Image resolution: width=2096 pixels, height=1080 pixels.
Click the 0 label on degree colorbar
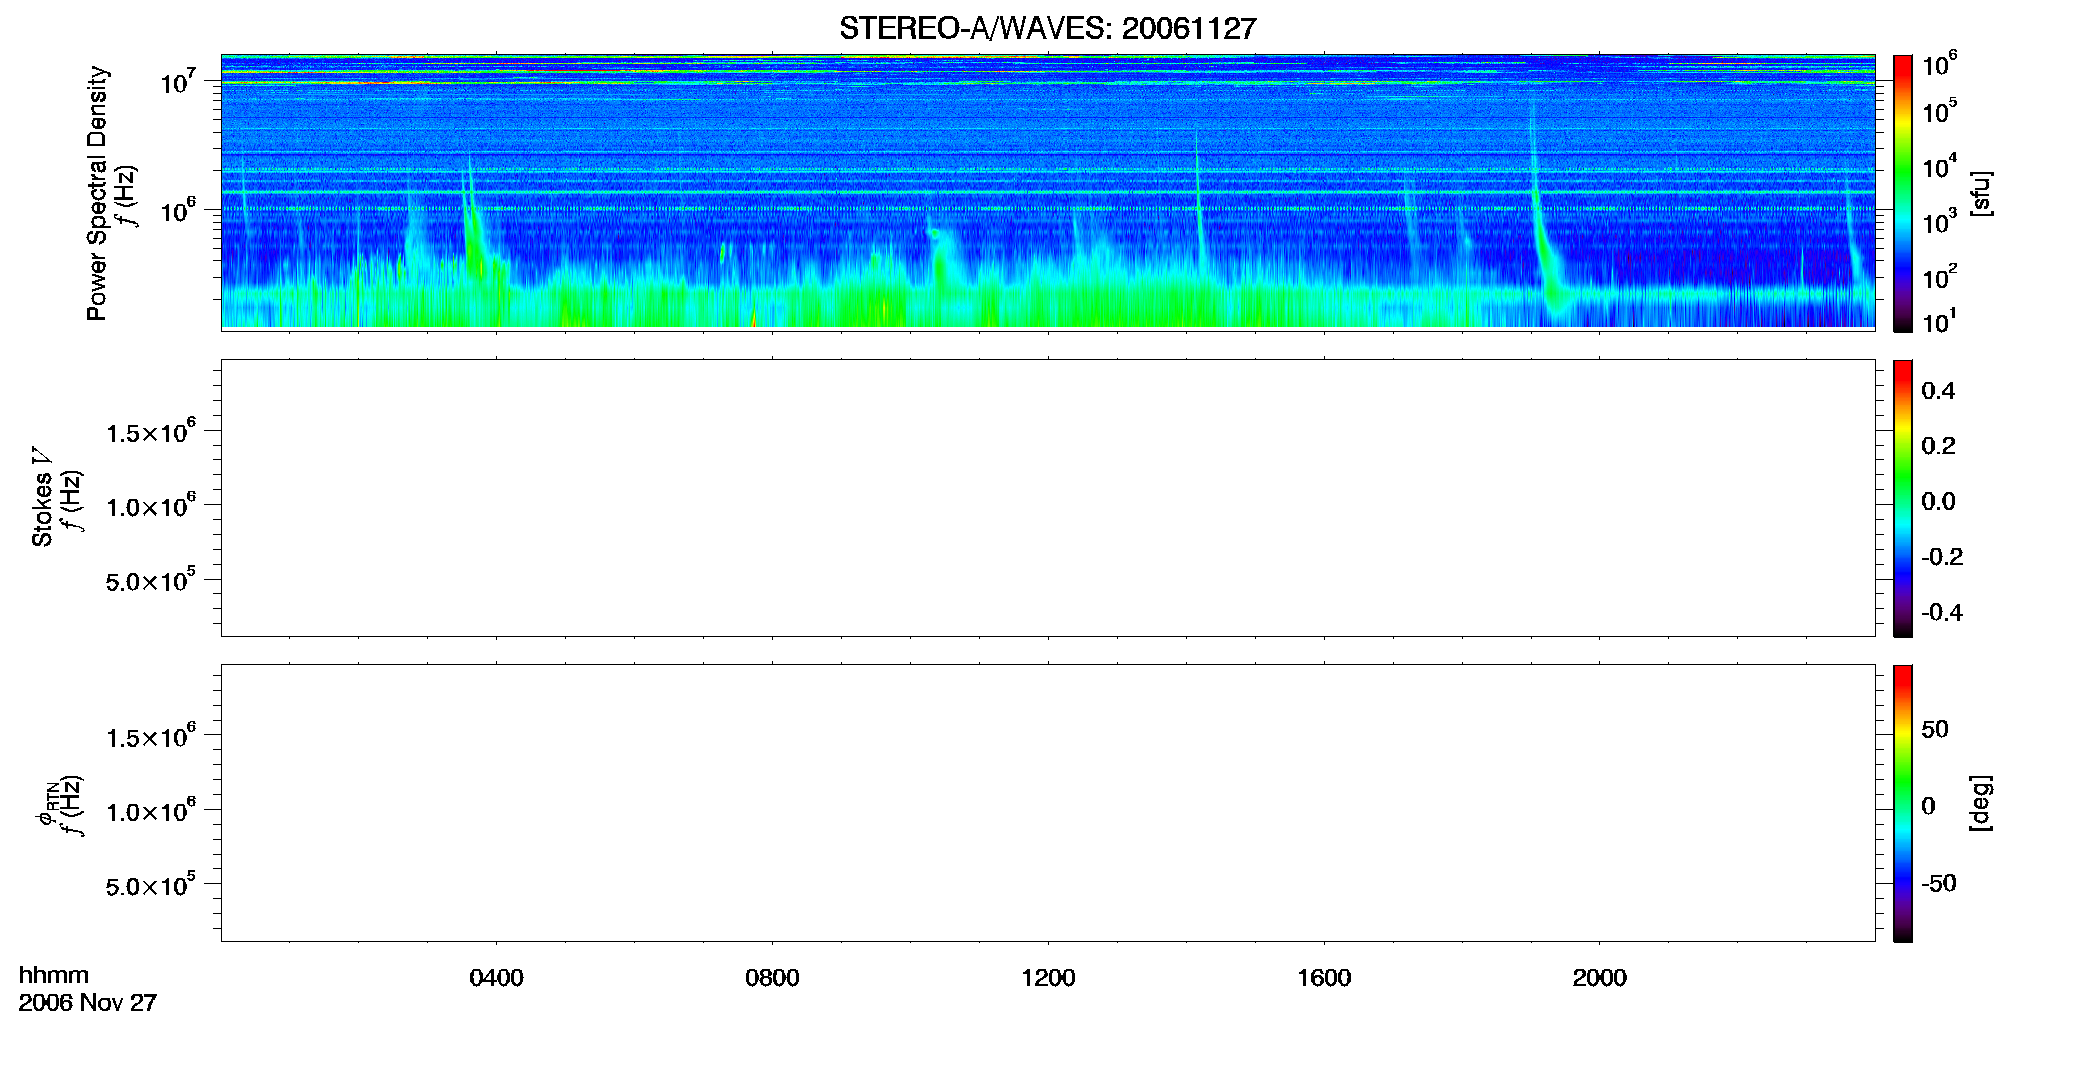[x=1928, y=806]
